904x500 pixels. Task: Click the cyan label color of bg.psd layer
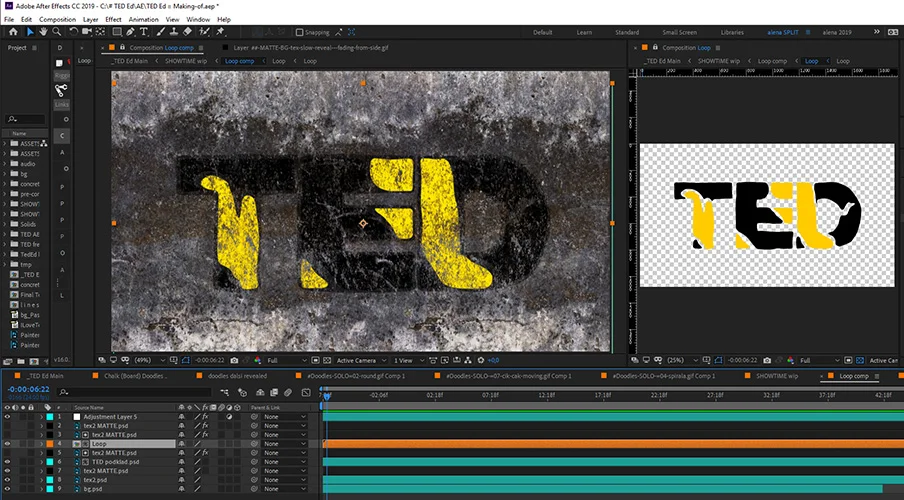50,488
